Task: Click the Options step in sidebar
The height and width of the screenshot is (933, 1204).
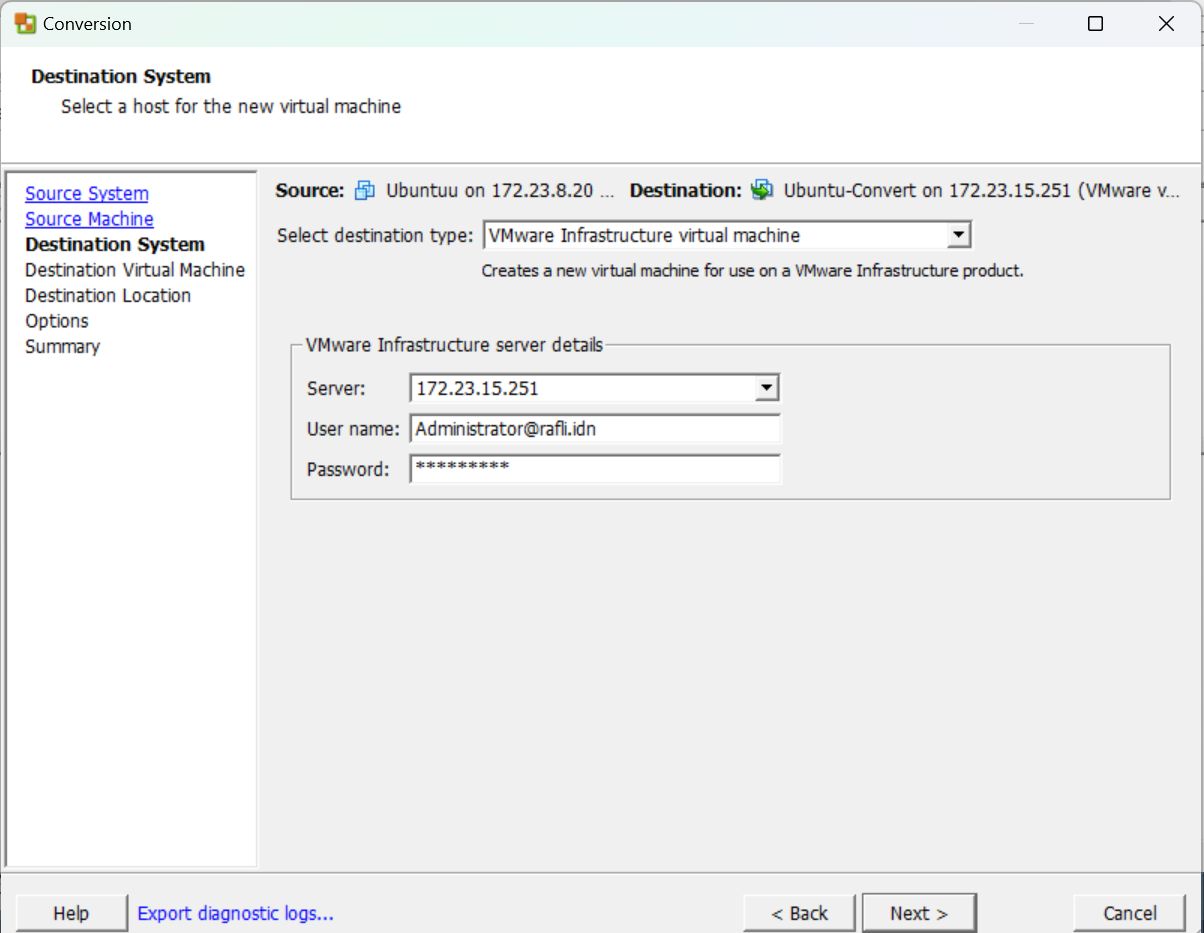Action: pyautogui.click(x=57, y=321)
